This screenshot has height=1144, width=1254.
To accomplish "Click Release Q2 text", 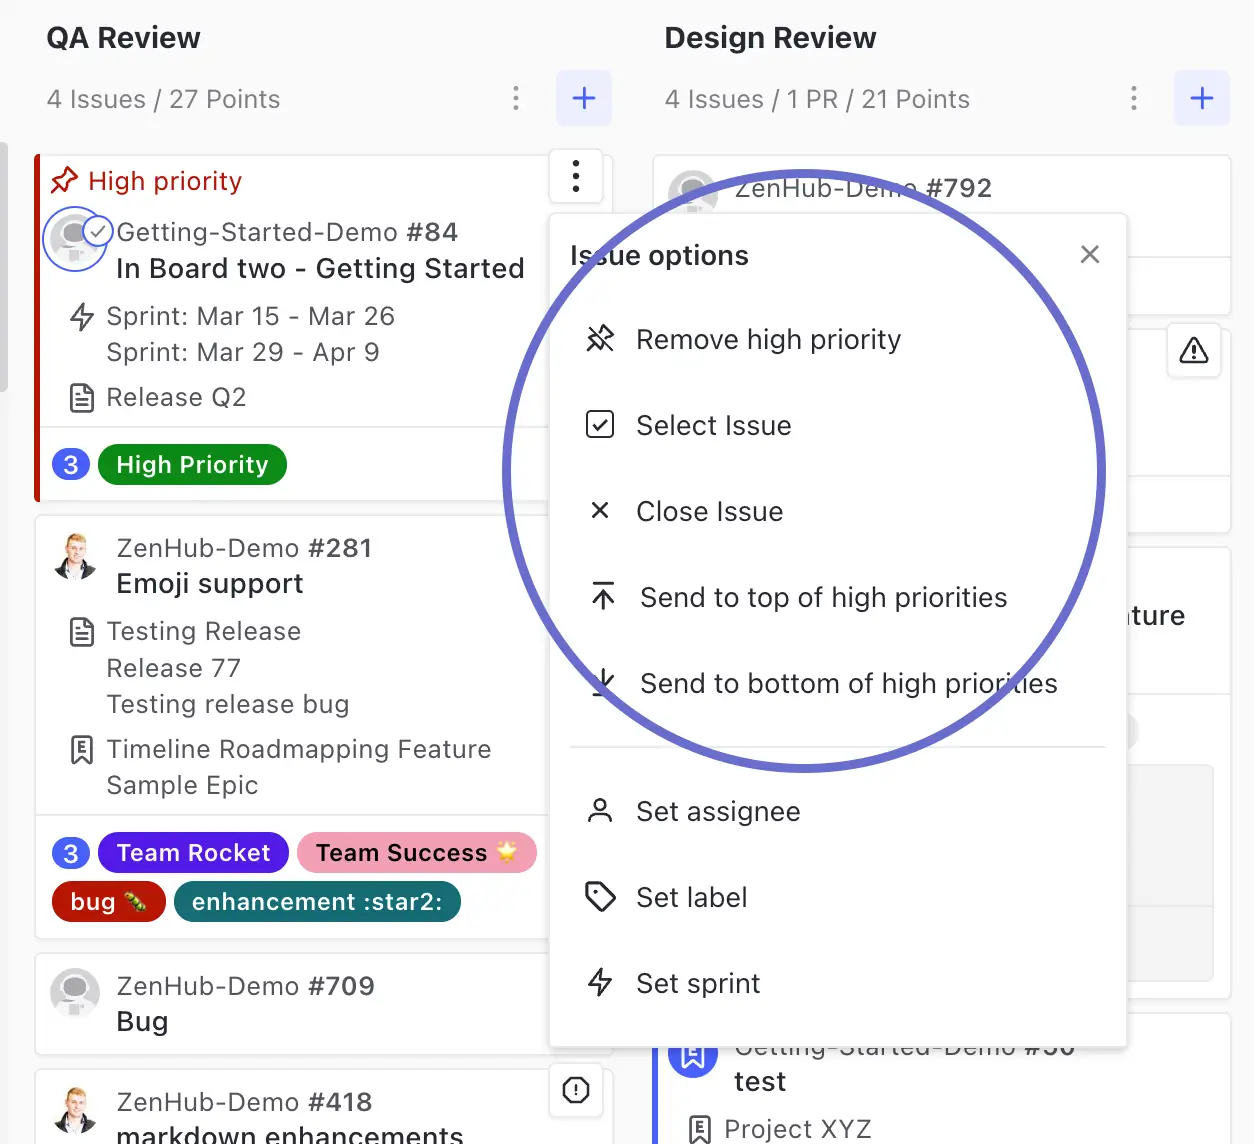I will coord(176,398).
